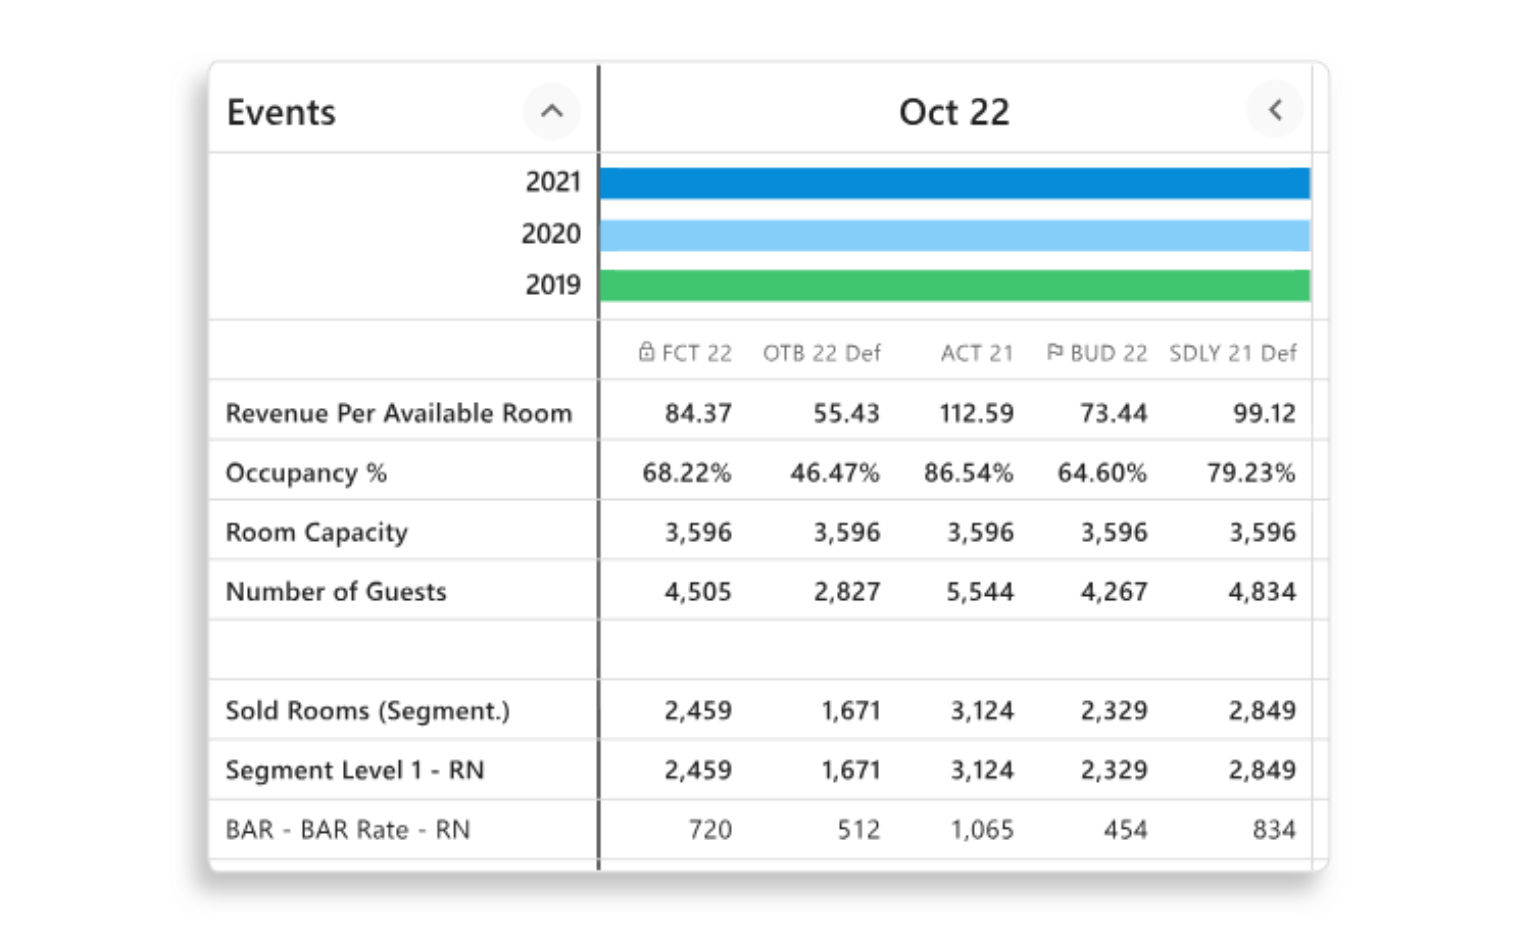Select the Revenue Per Available Room row

(398, 413)
